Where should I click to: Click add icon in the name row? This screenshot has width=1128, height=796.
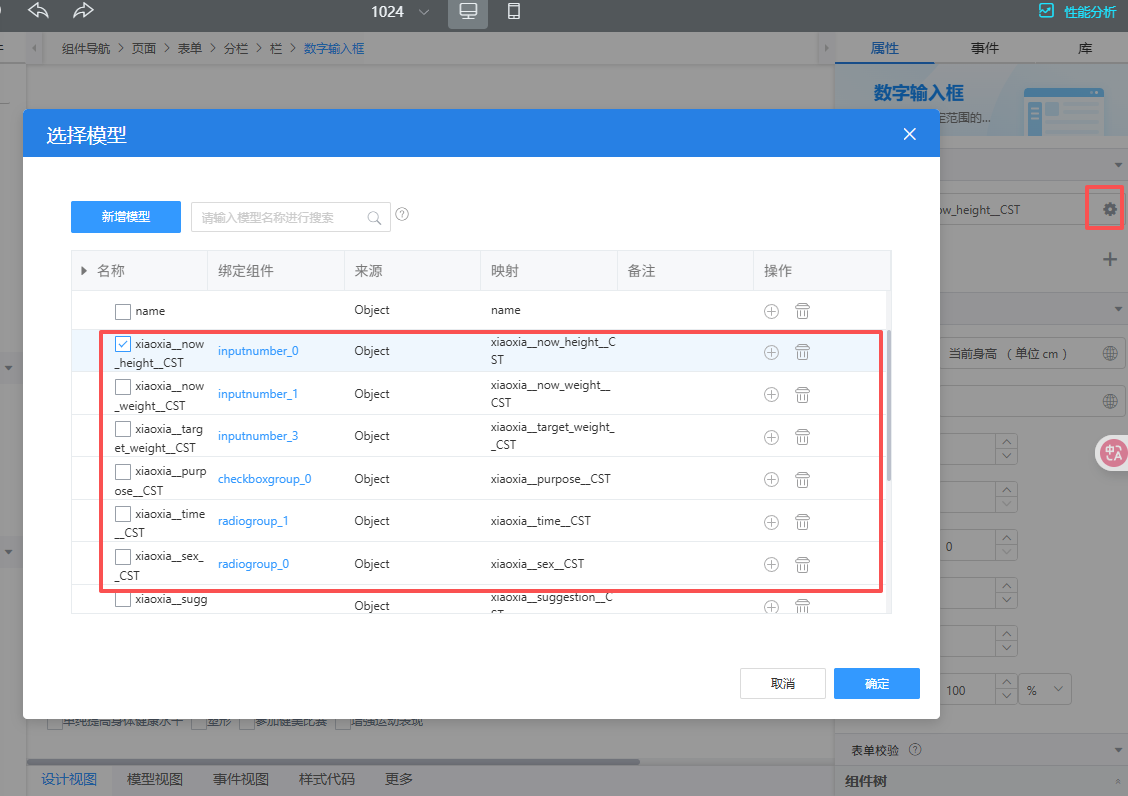771,311
